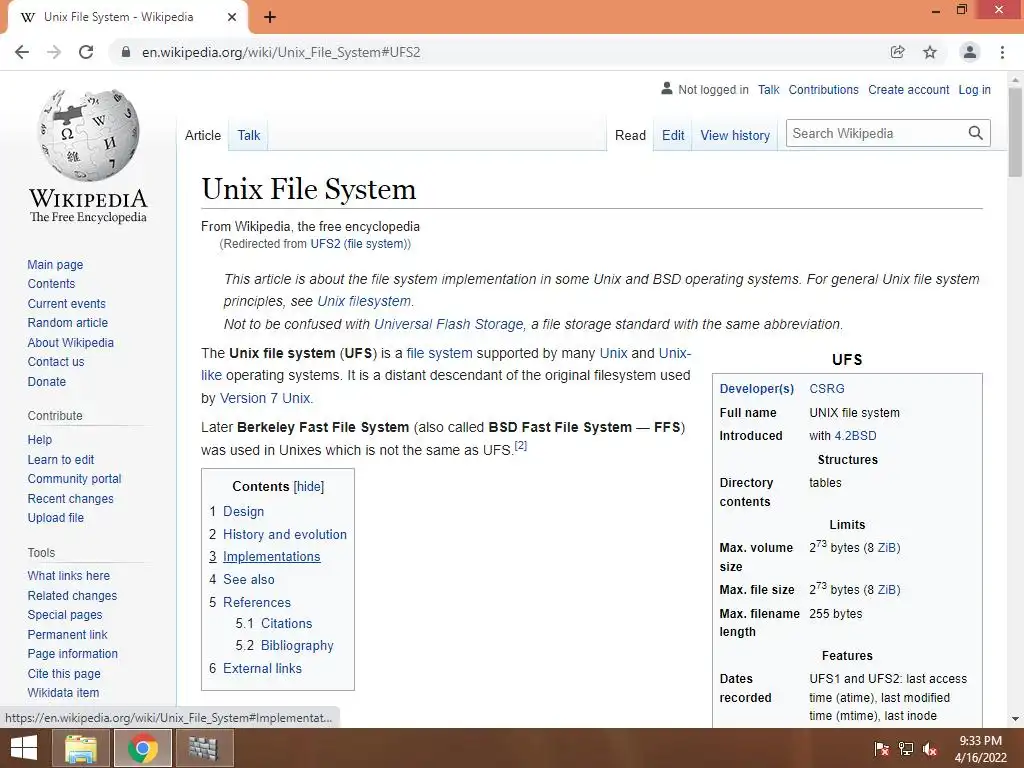This screenshot has height=768, width=1024.
Task: Click the Chrome taskbar icon
Action: (142, 748)
